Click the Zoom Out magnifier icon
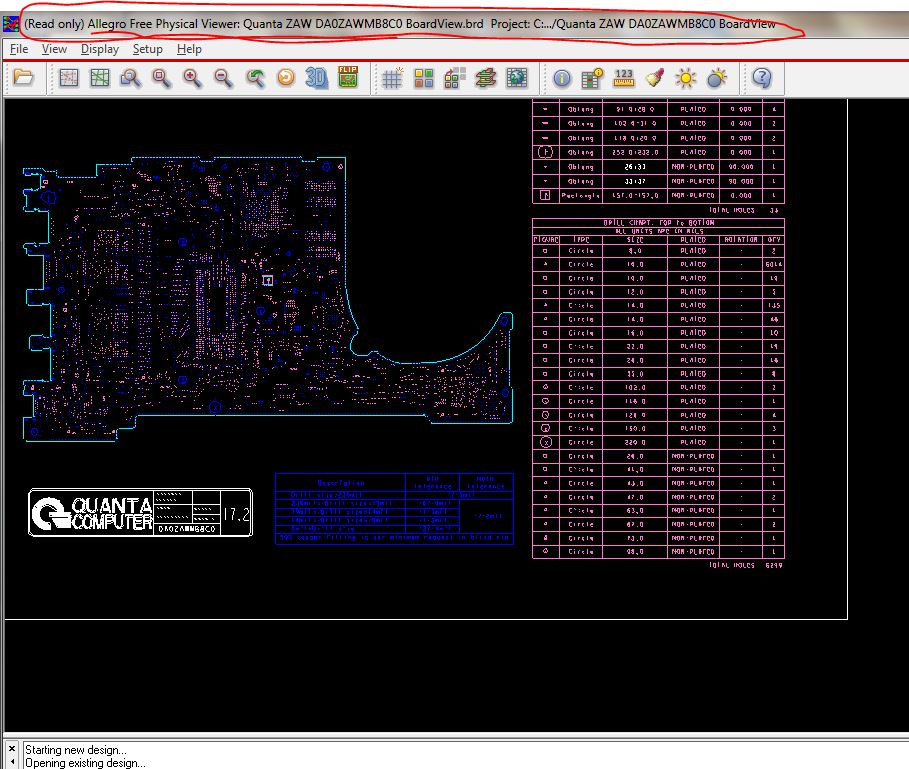The image size is (909, 769). coord(223,77)
